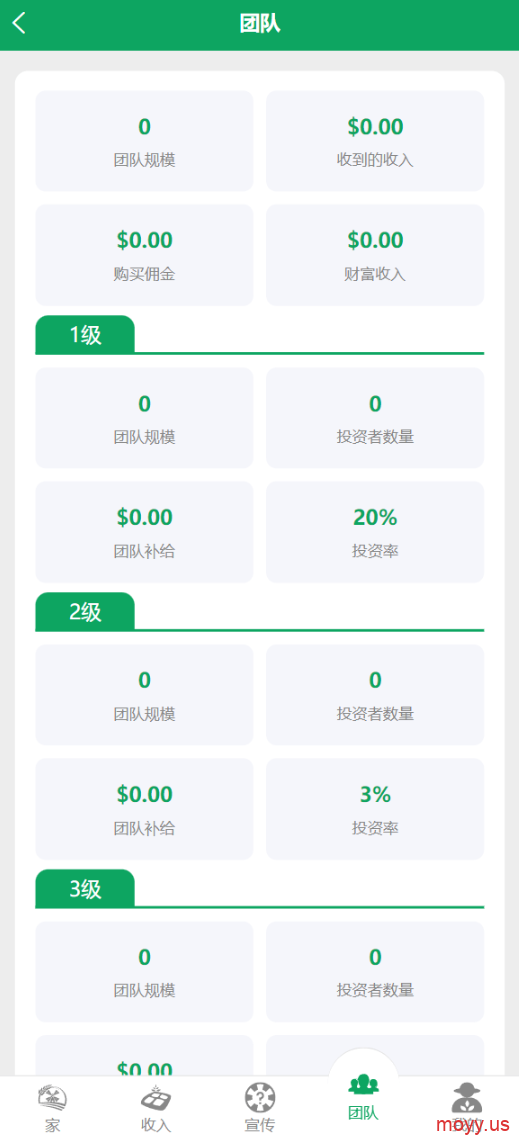Click the 财富收入 card
The width and height of the screenshot is (519, 1139).
(x=375, y=255)
